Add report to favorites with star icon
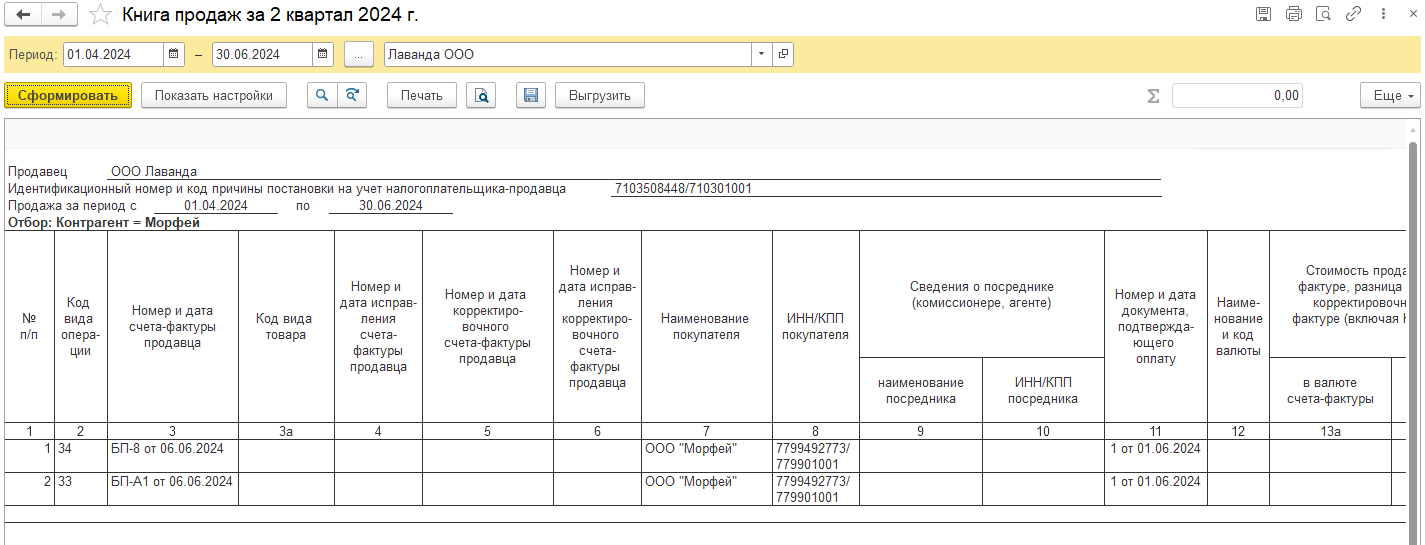 100,14
